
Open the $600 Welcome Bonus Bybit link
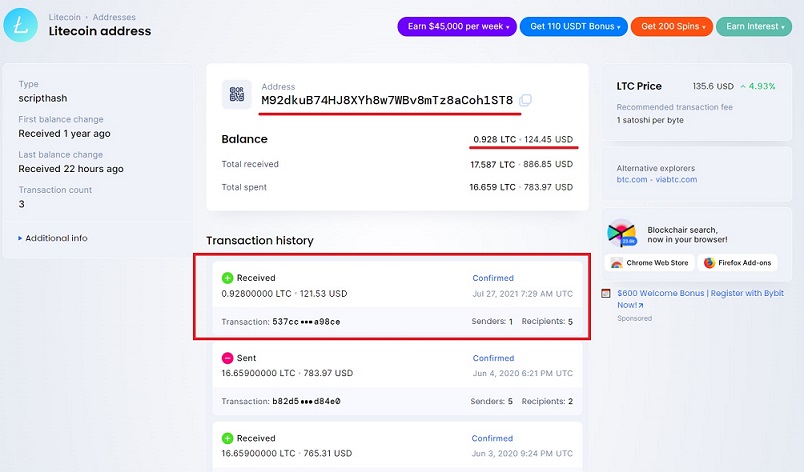pos(700,299)
